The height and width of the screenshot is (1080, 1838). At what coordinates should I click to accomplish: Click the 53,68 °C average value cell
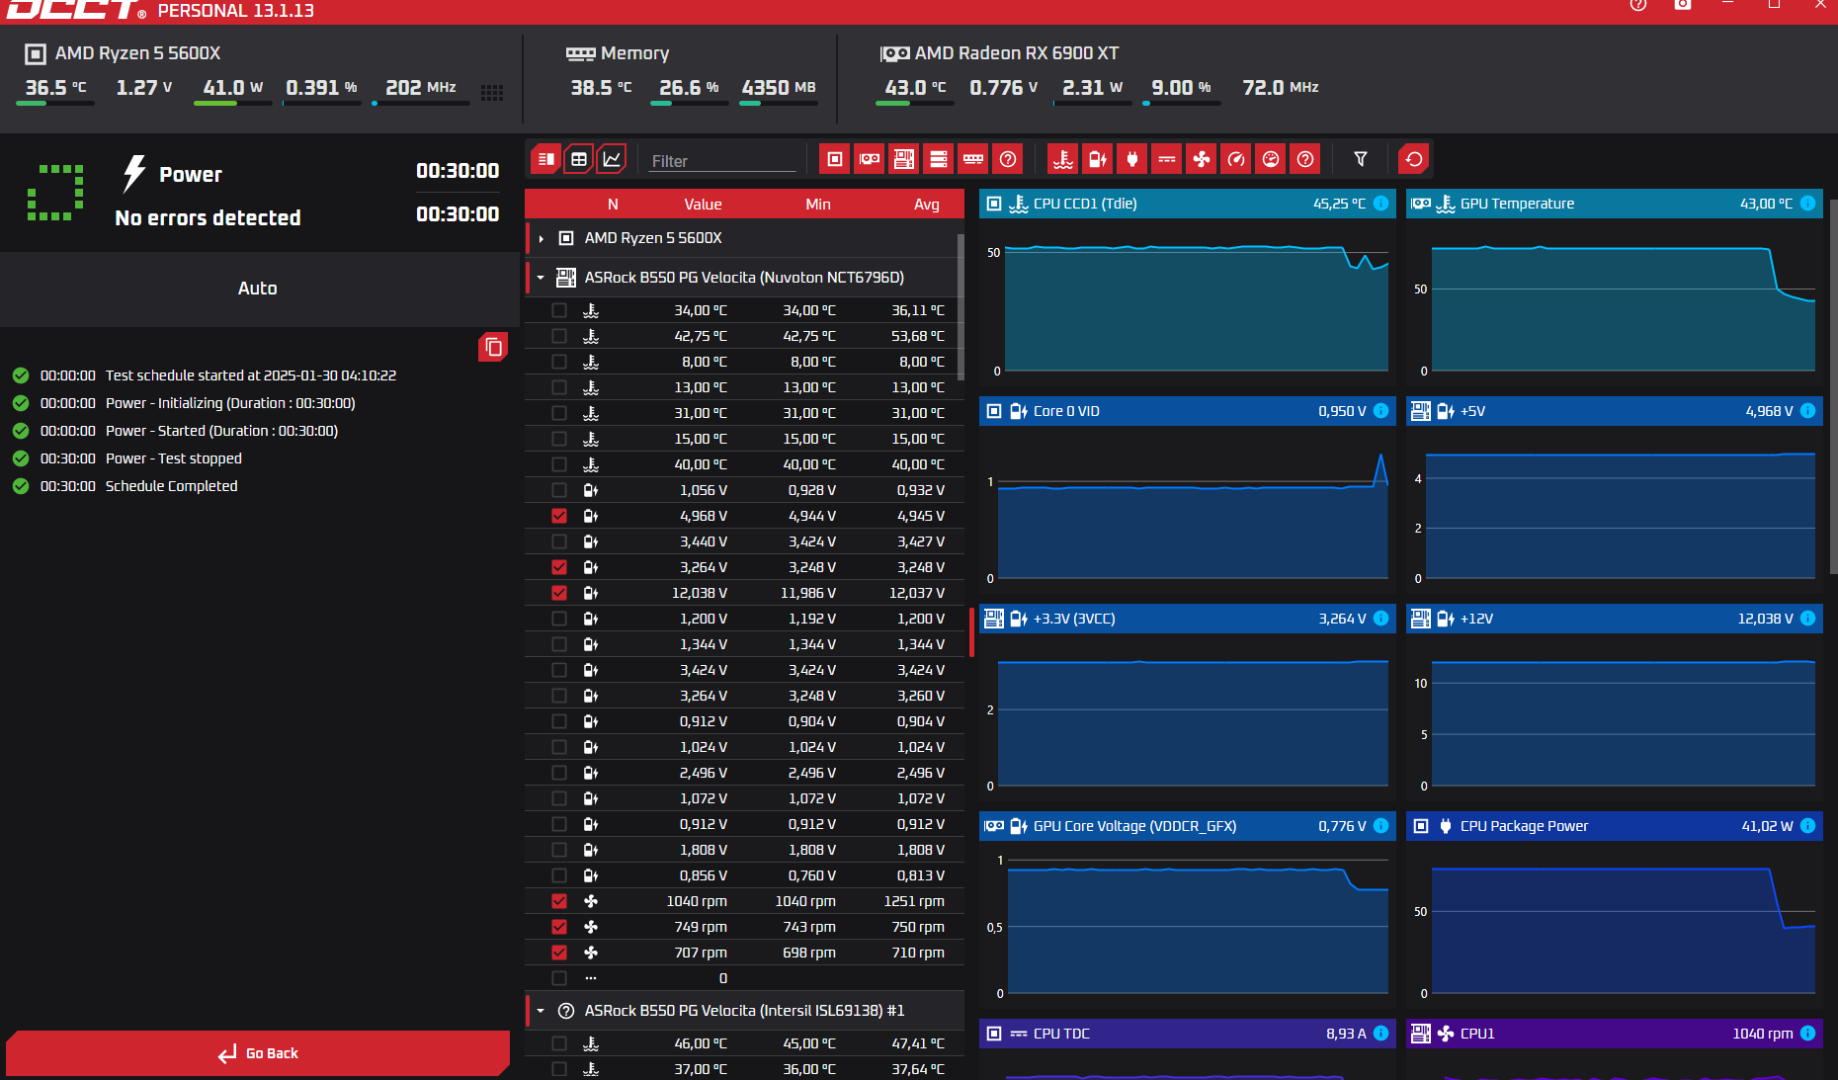(917, 336)
